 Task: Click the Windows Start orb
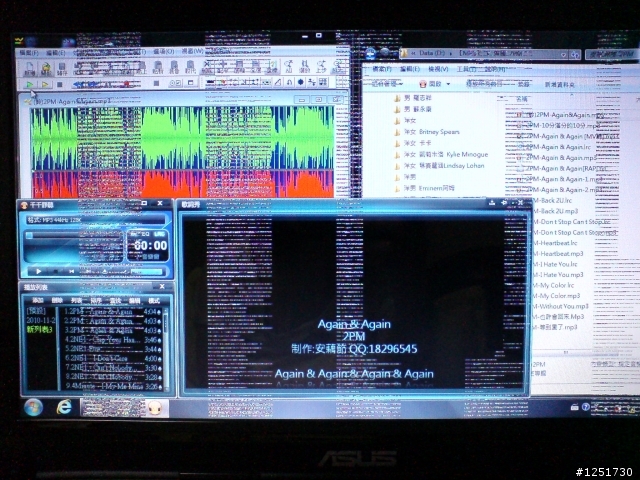click(33, 407)
